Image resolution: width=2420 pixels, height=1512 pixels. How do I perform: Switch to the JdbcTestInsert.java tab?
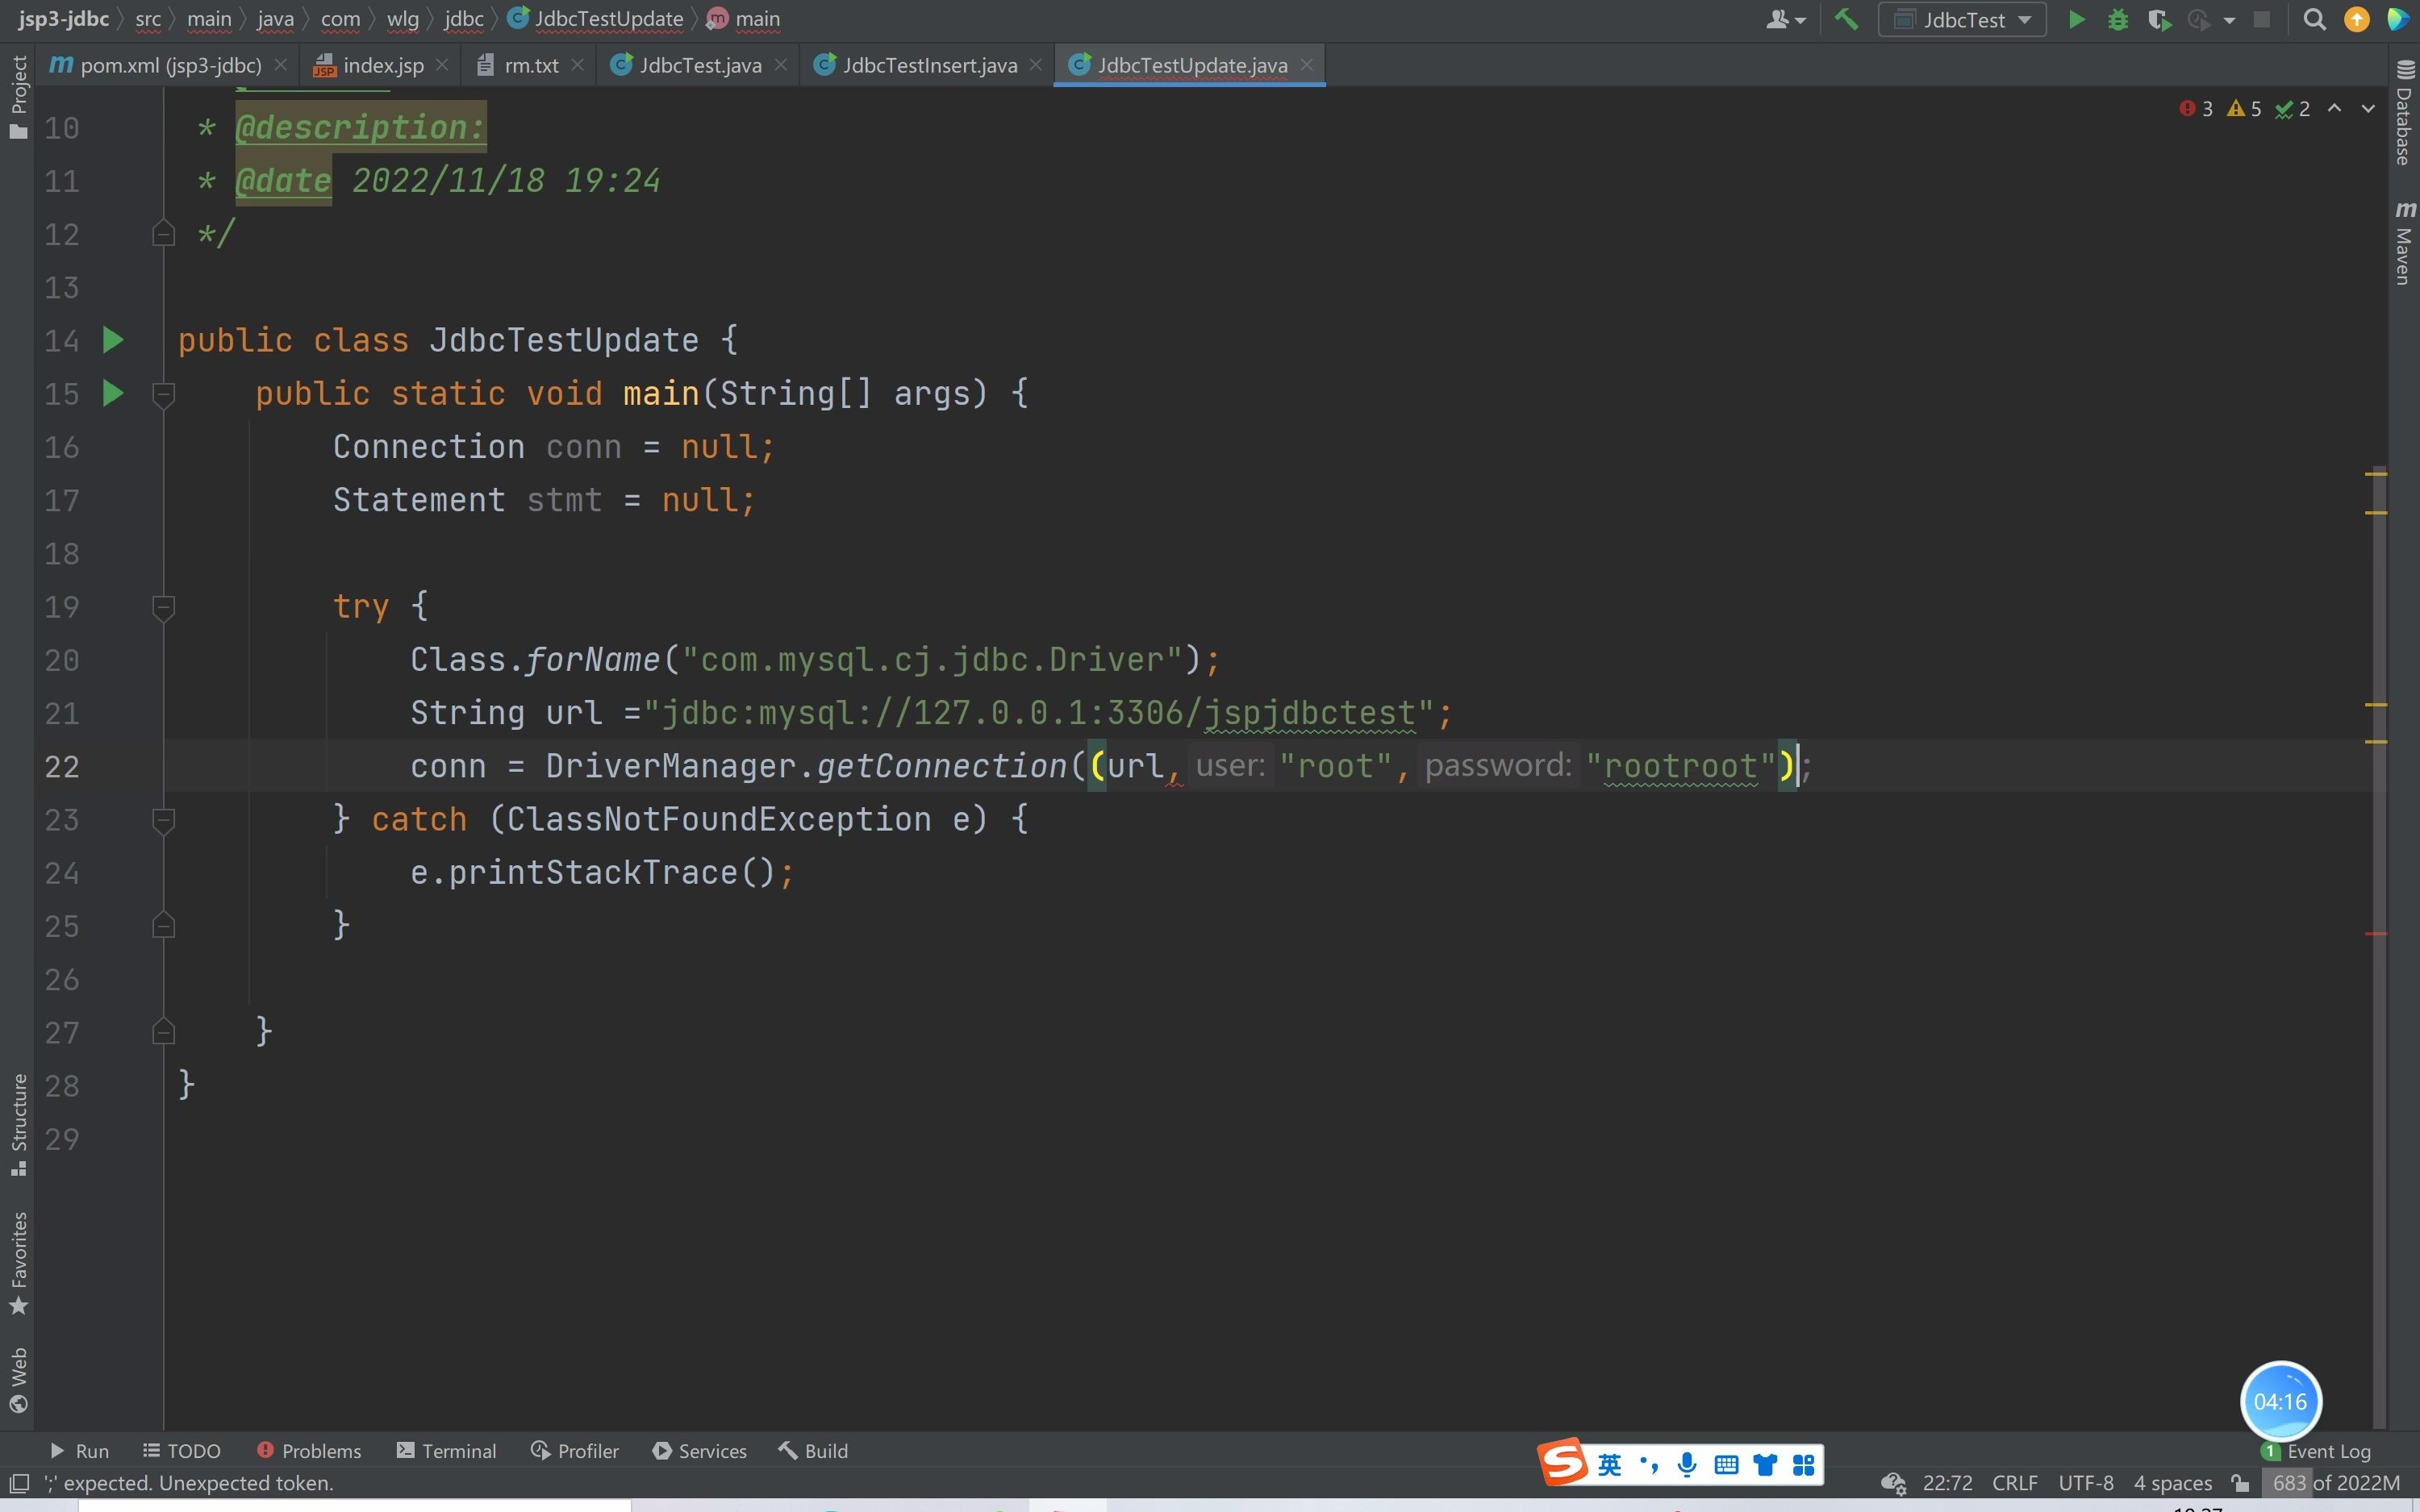pyautogui.click(x=928, y=65)
